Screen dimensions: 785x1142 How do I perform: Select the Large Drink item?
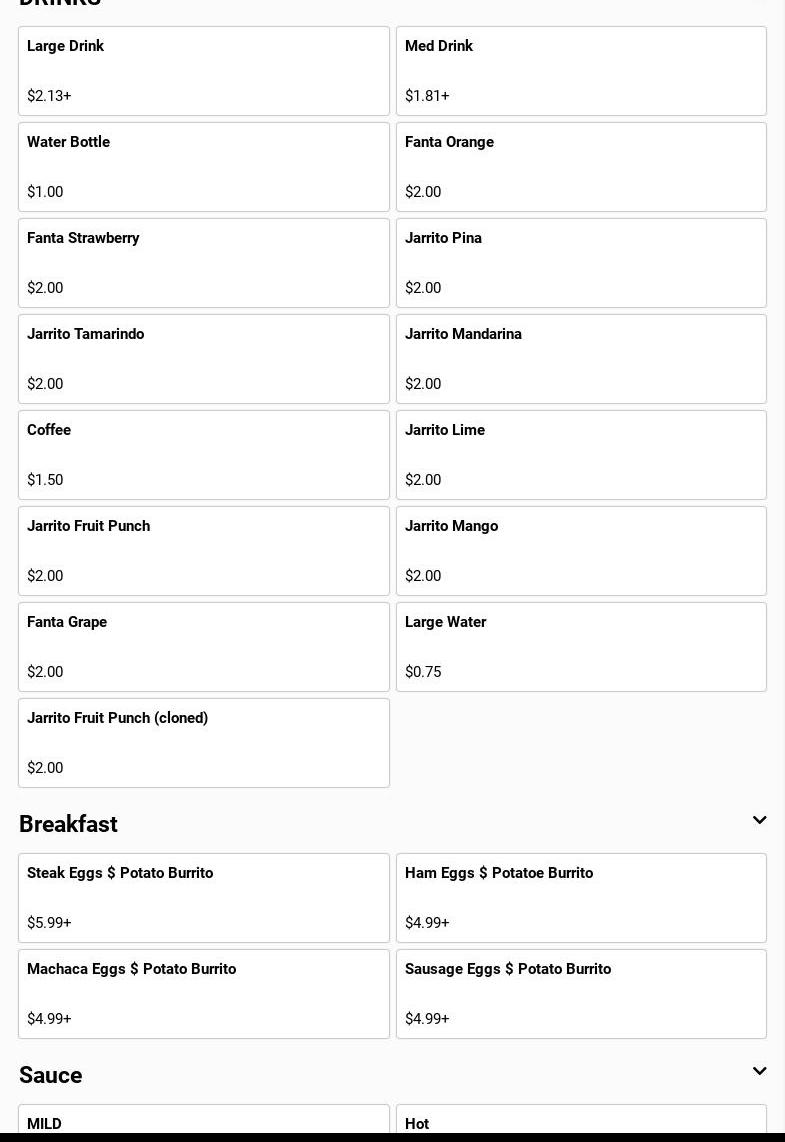pos(203,71)
